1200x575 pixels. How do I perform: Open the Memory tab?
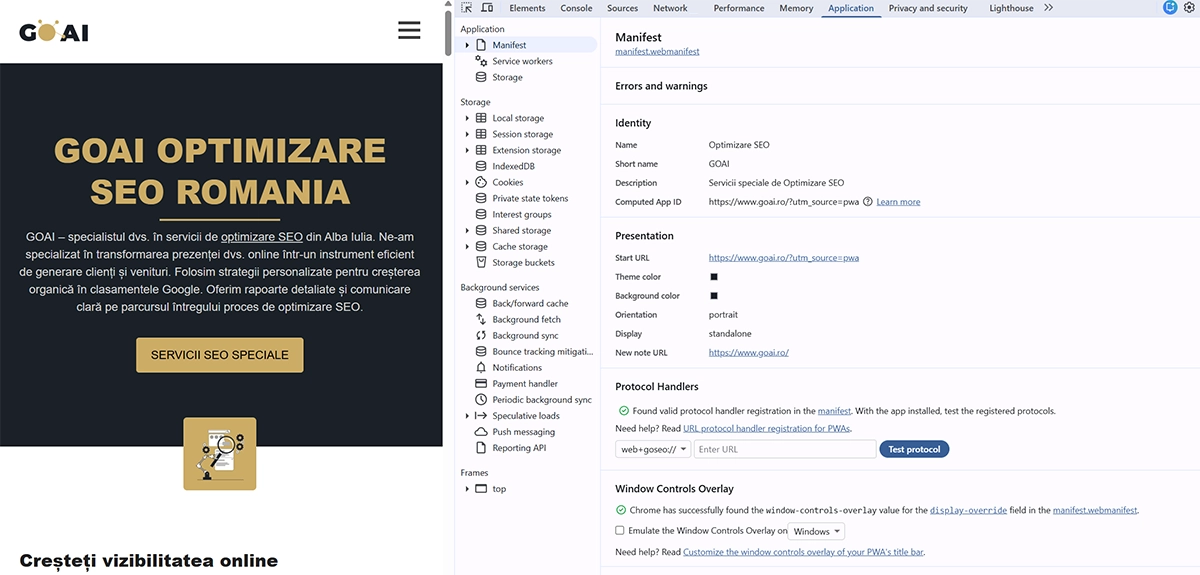pos(796,8)
